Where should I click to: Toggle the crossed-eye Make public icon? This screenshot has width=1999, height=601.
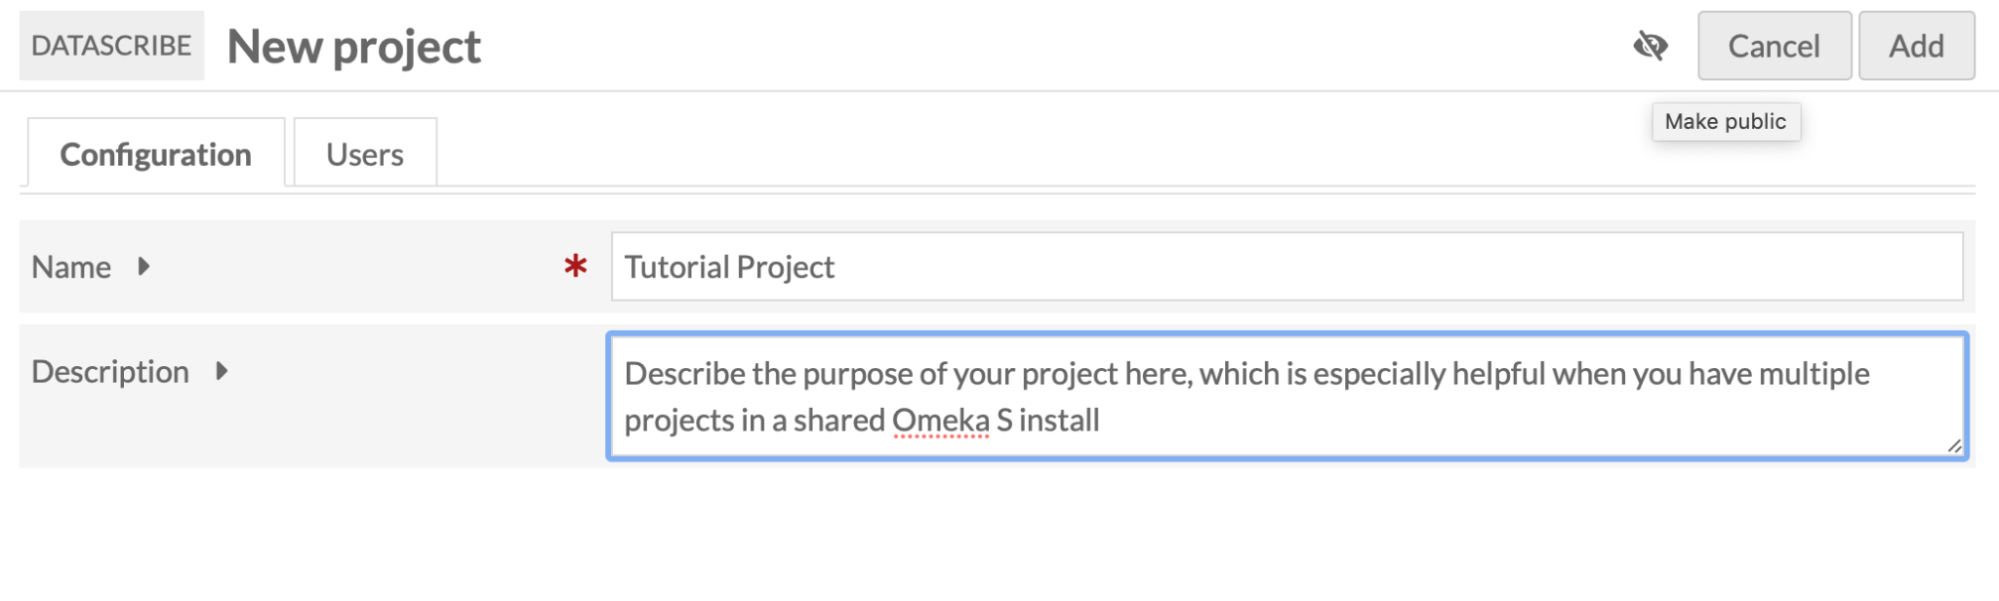coord(1650,45)
